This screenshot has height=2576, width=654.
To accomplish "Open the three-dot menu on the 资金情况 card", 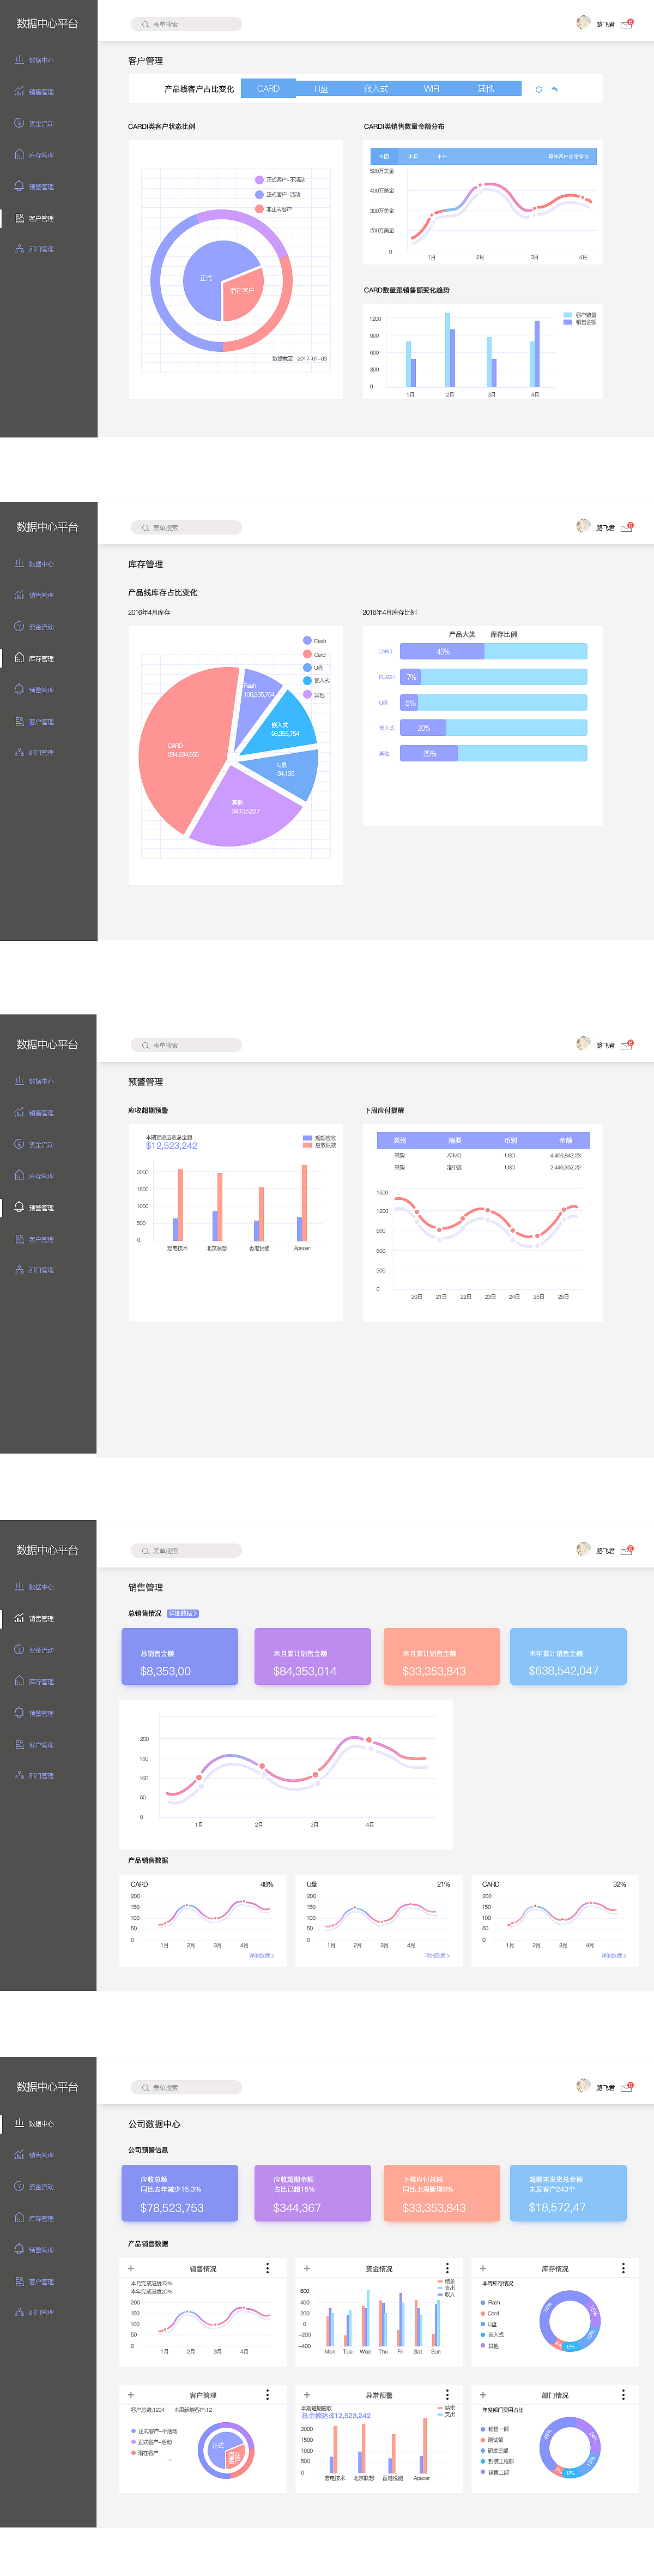I will click(x=447, y=2268).
